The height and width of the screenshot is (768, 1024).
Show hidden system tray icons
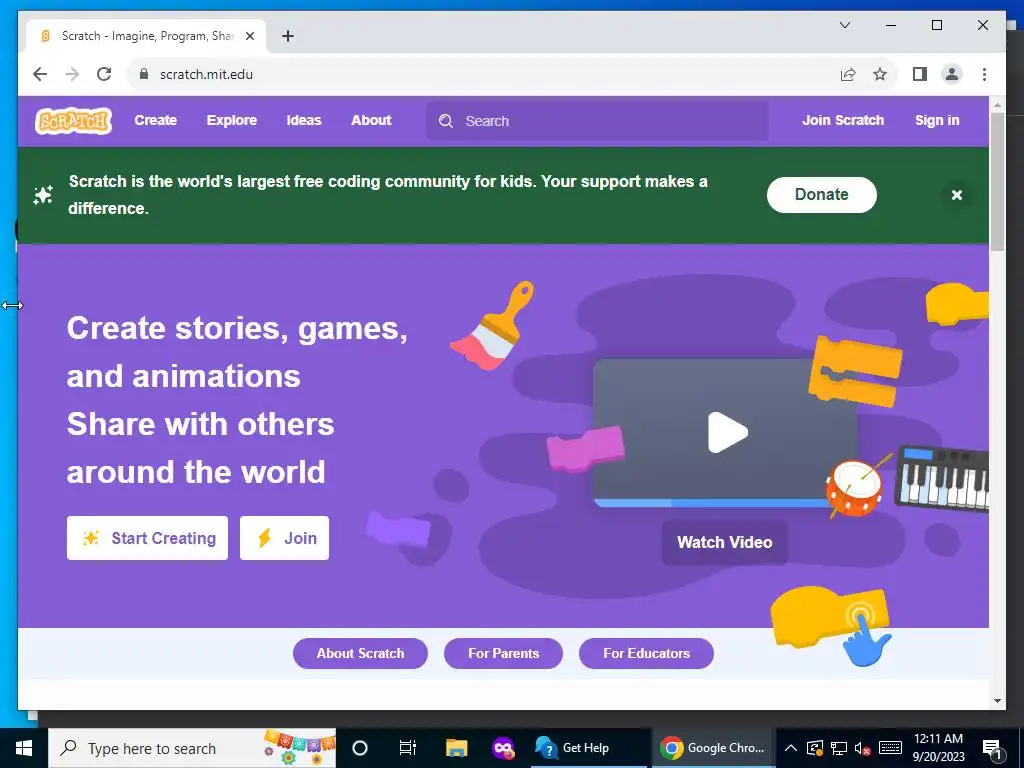(x=790, y=748)
